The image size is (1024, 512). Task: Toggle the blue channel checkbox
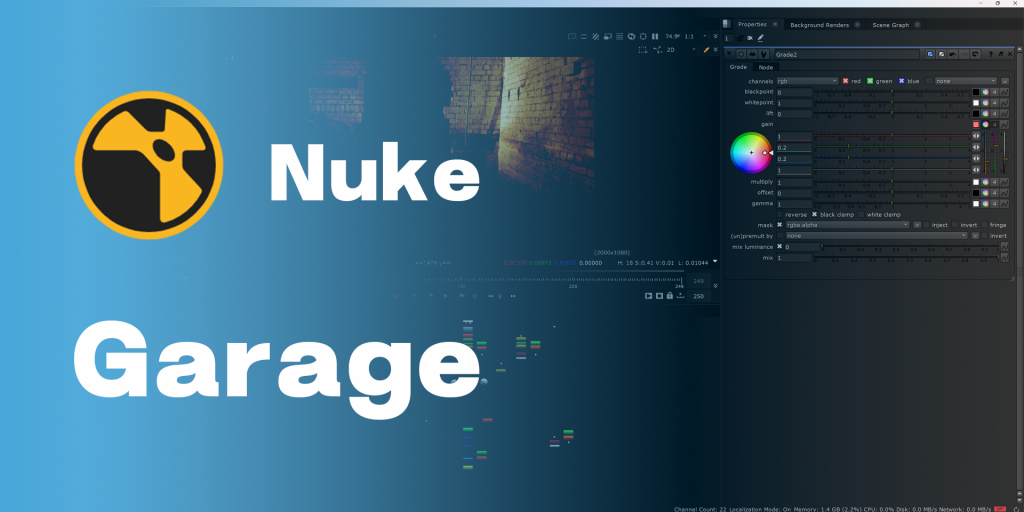click(902, 81)
